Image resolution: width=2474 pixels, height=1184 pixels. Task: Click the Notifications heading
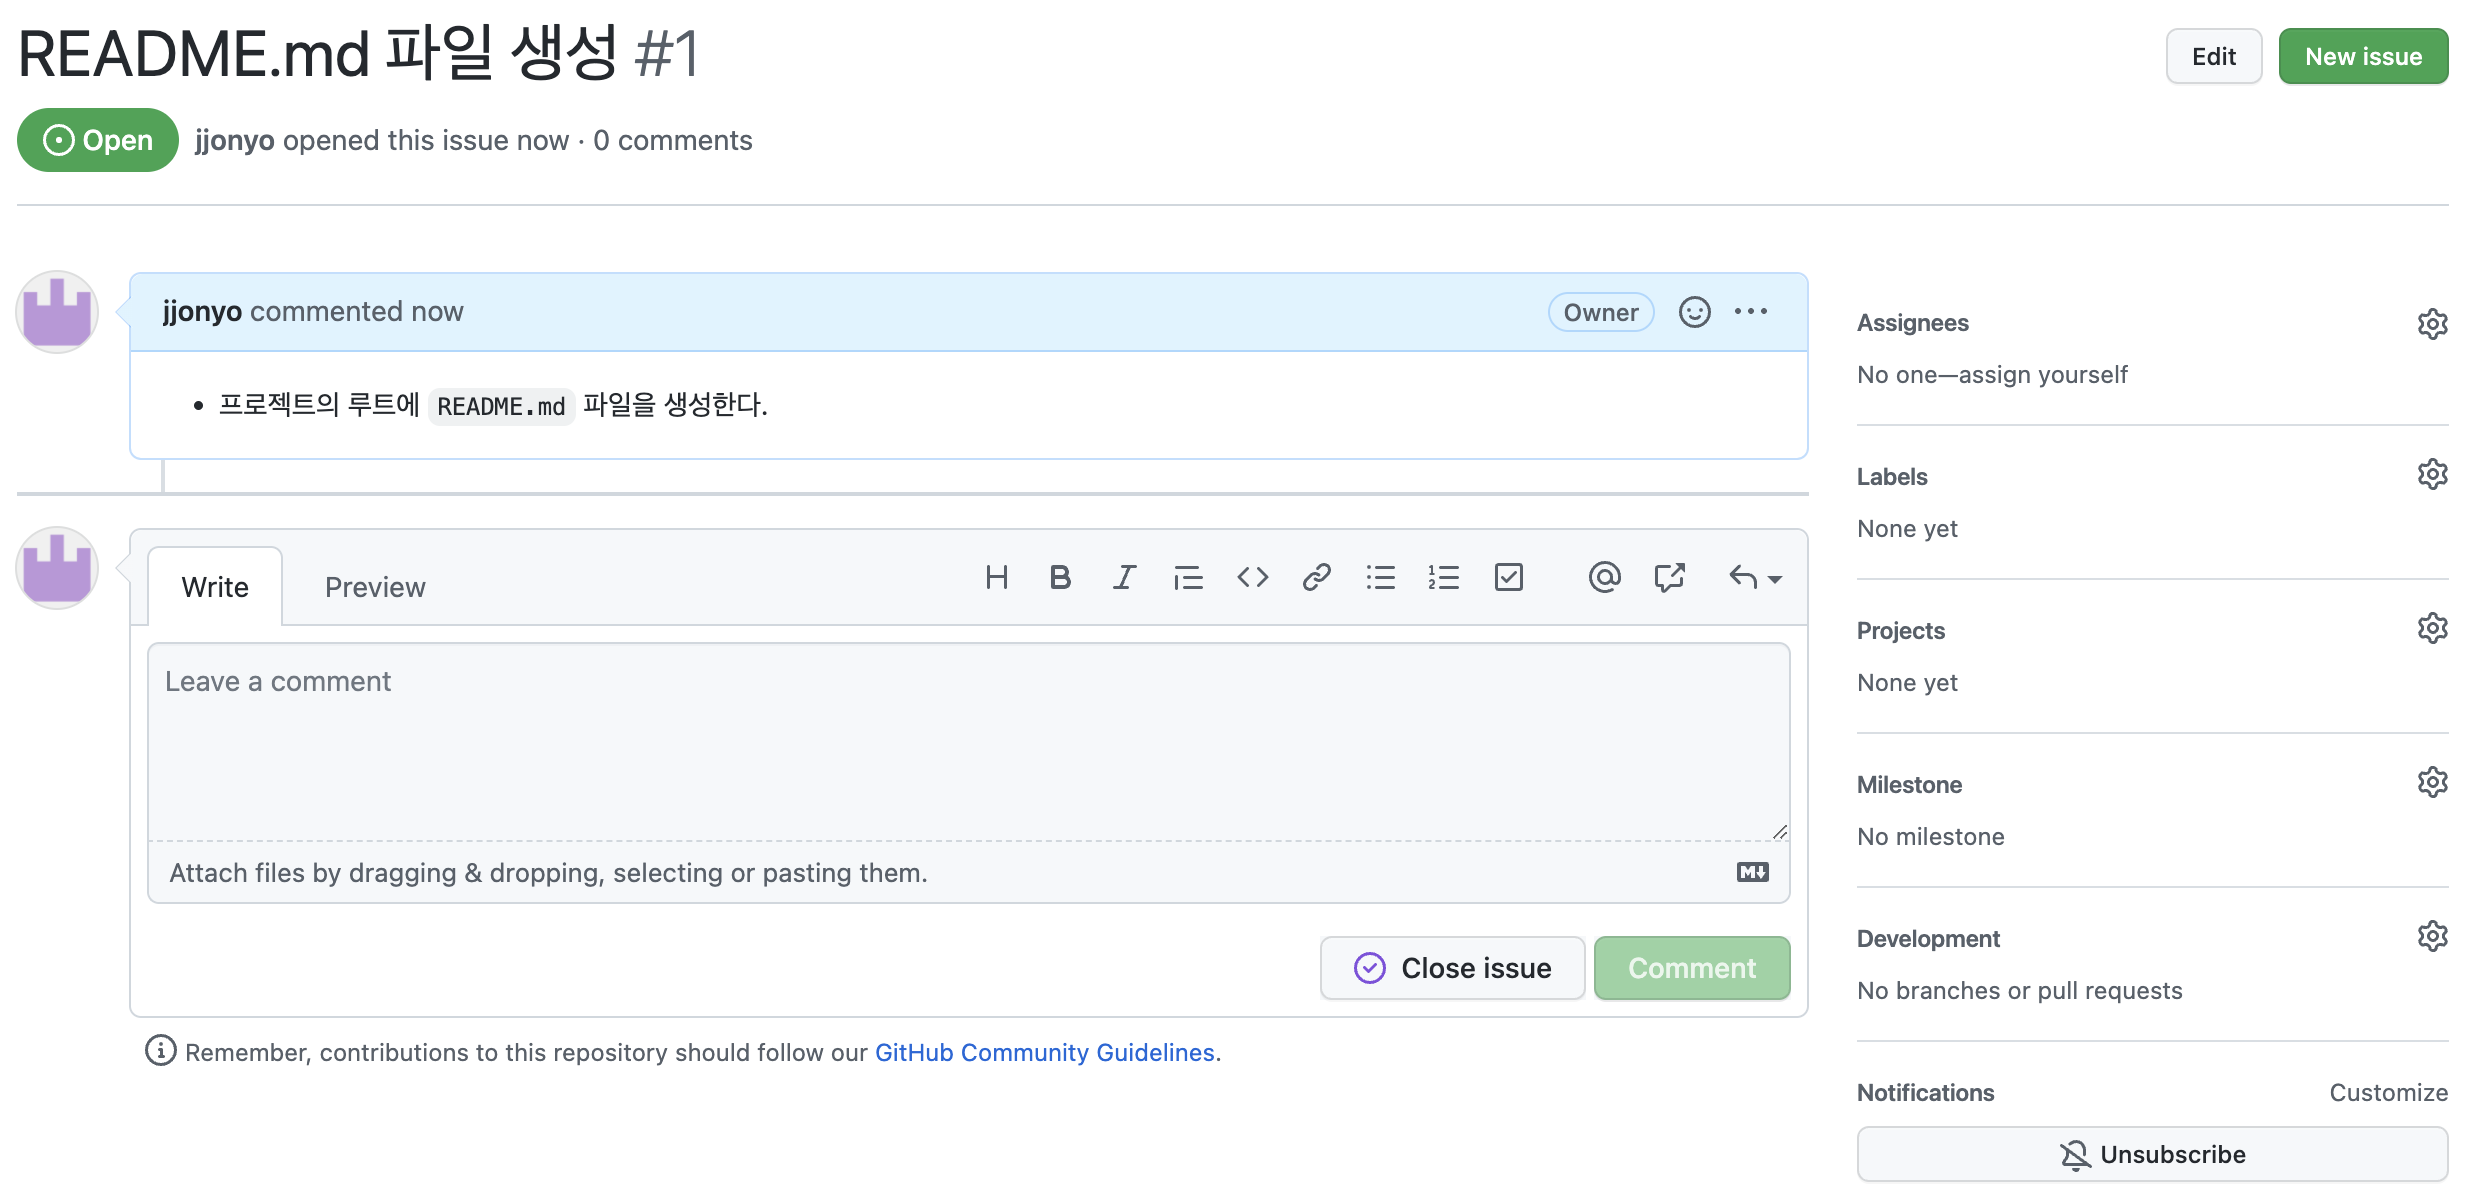click(x=1925, y=1093)
